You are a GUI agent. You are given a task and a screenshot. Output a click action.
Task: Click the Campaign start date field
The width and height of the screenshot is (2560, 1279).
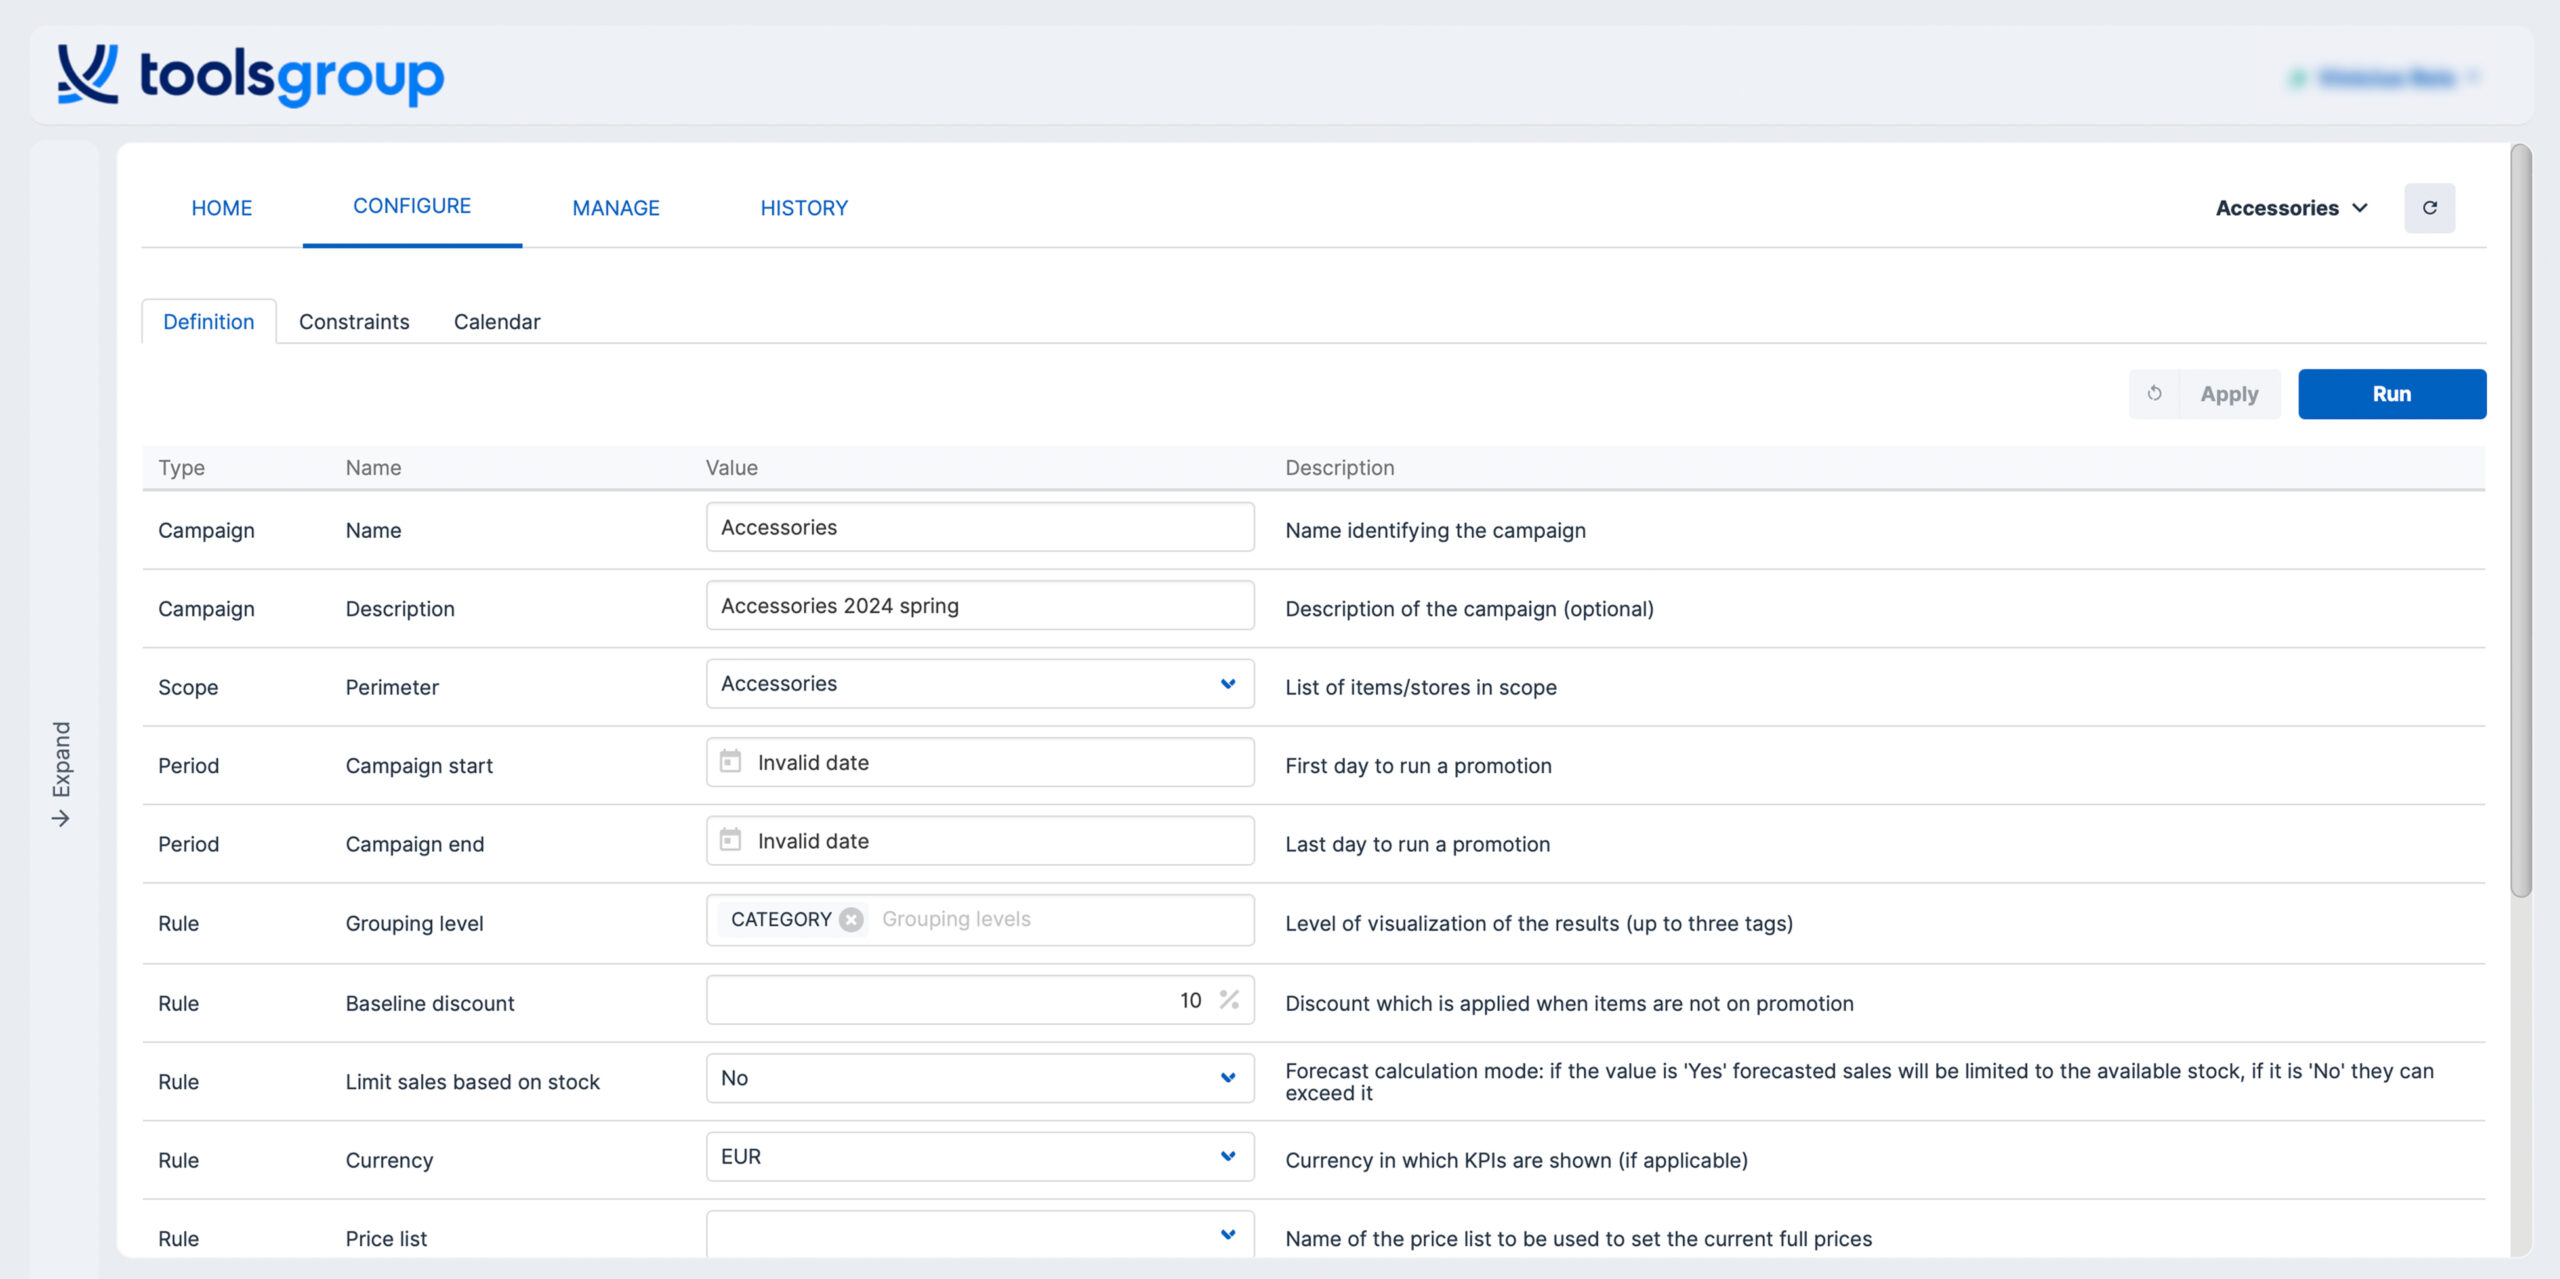pyautogui.click(x=980, y=762)
